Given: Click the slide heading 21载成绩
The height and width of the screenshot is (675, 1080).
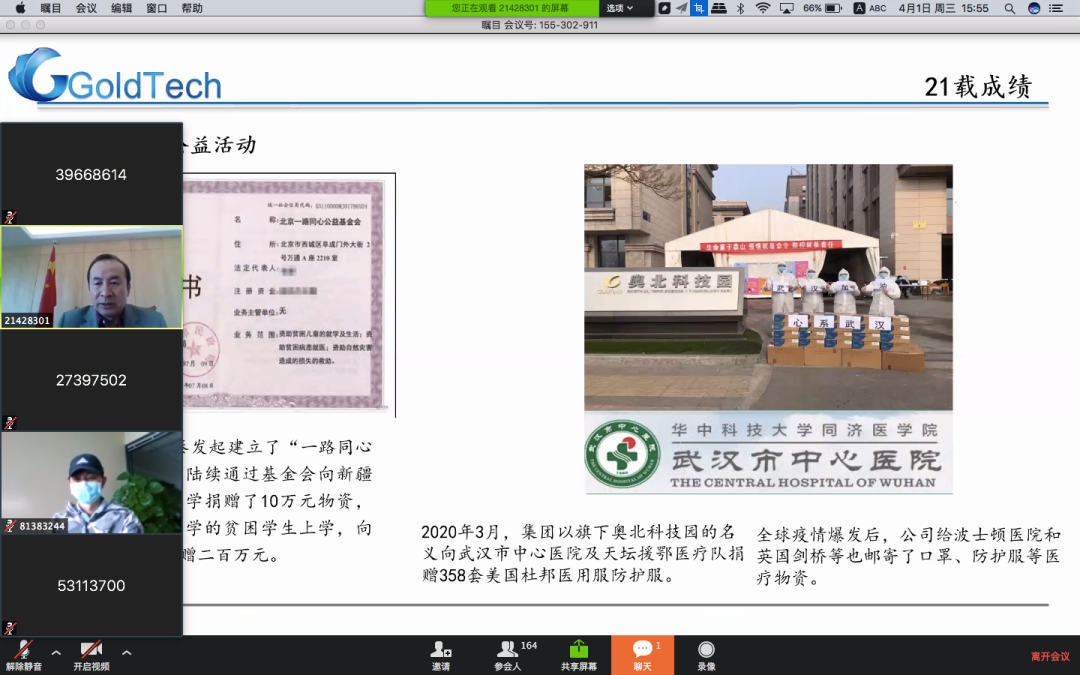Looking at the screenshot, I should point(978,87).
